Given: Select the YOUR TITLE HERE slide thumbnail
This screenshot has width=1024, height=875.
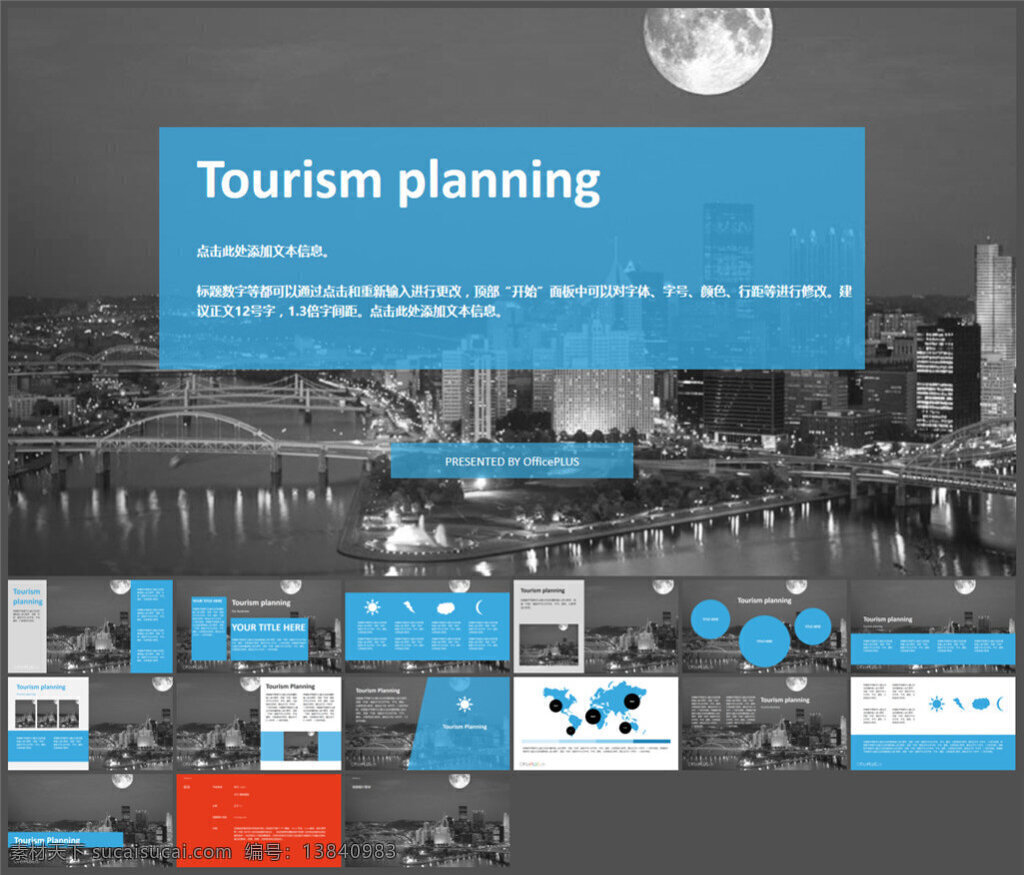Looking at the screenshot, I should (259, 626).
